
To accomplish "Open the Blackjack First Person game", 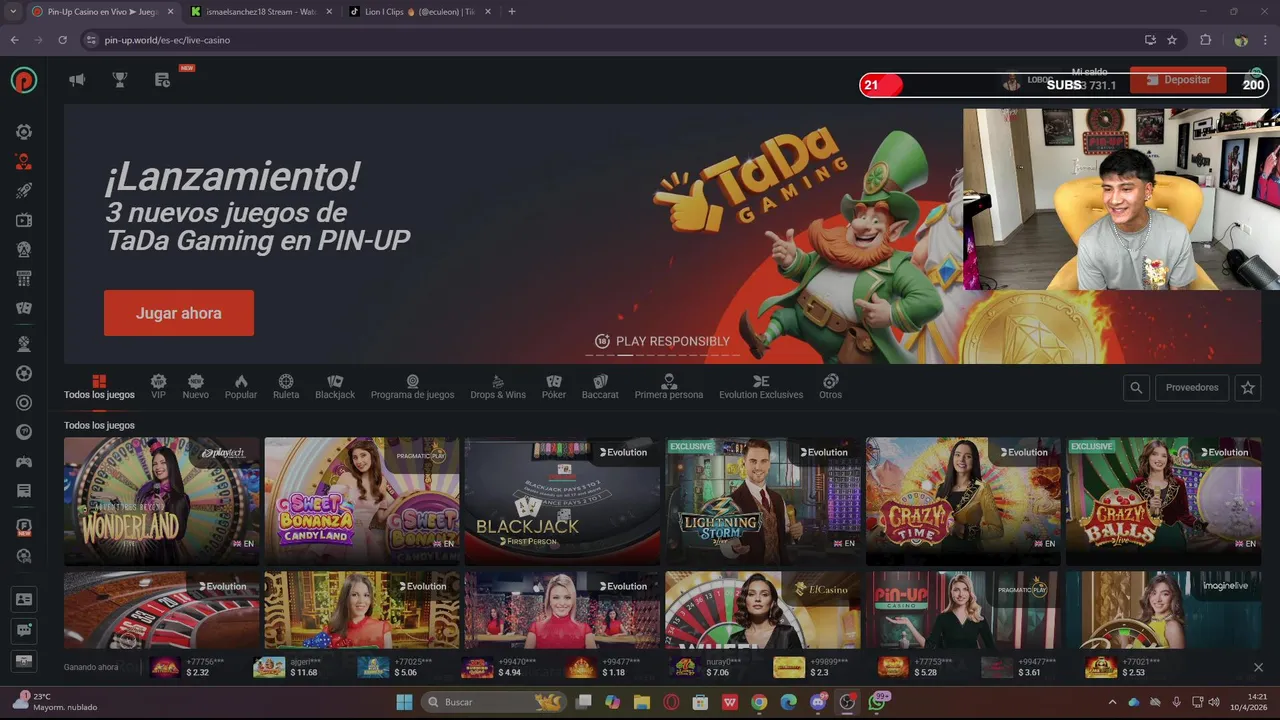I will [x=562, y=501].
